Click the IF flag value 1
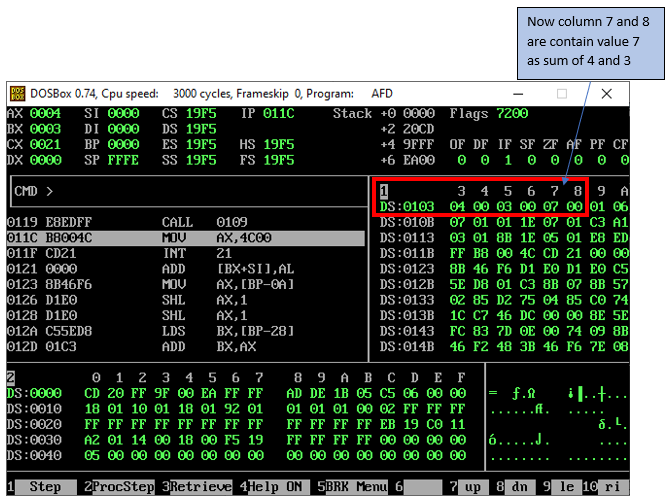 (508, 160)
